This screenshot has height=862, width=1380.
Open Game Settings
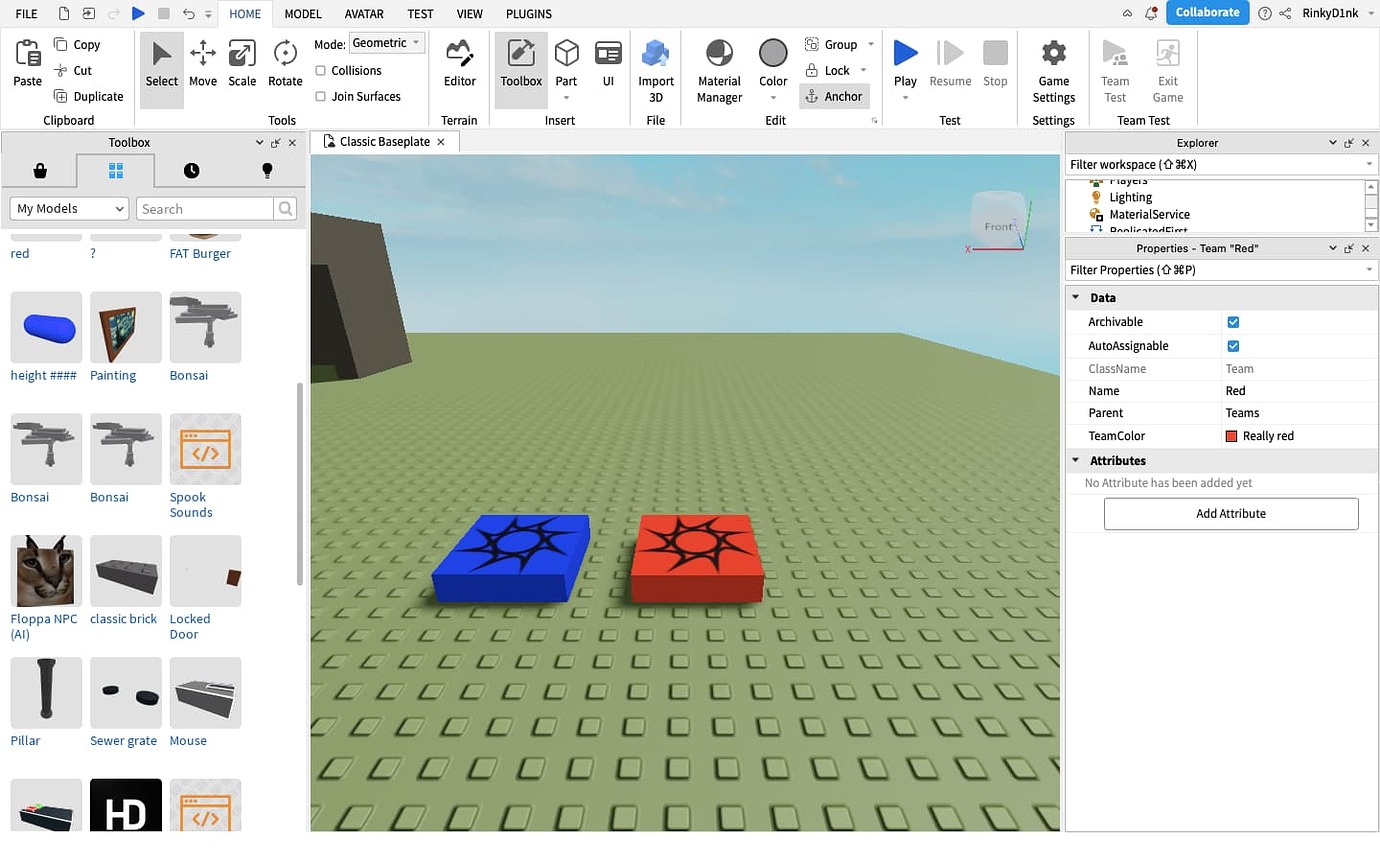pos(1053,67)
